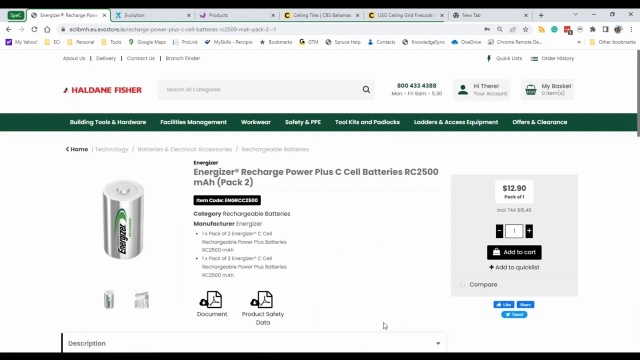
Task: Open the Chrome three-dot menu
Action: [x=631, y=29]
